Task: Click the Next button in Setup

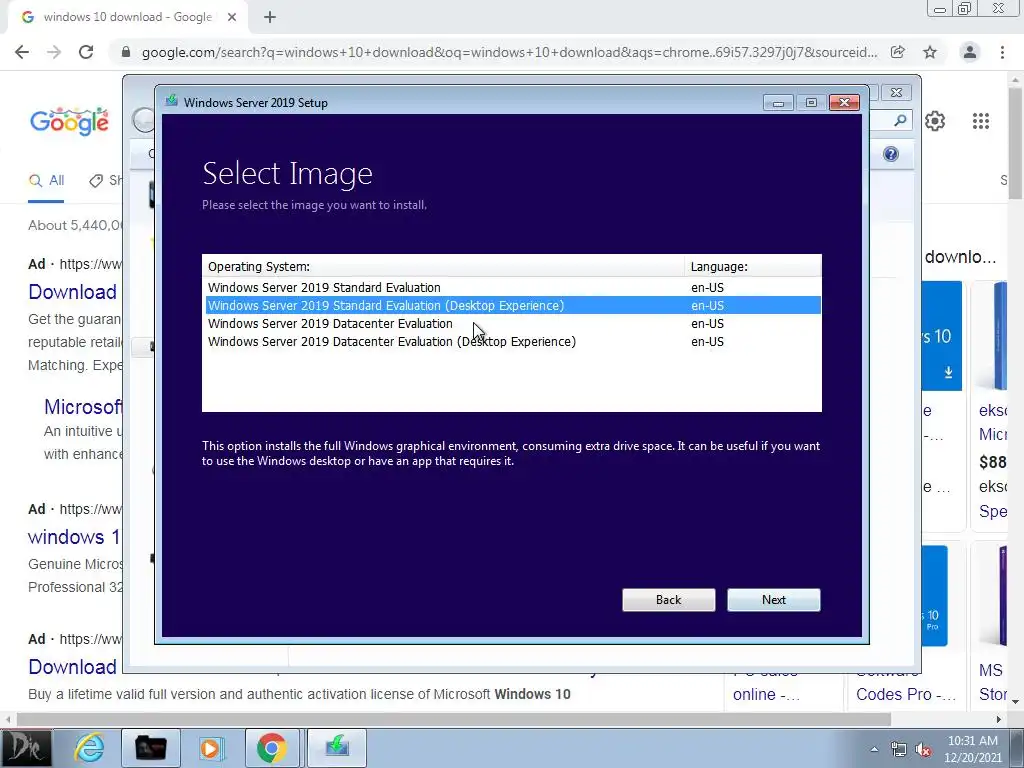Action: pyautogui.click(x=773, y=600)
